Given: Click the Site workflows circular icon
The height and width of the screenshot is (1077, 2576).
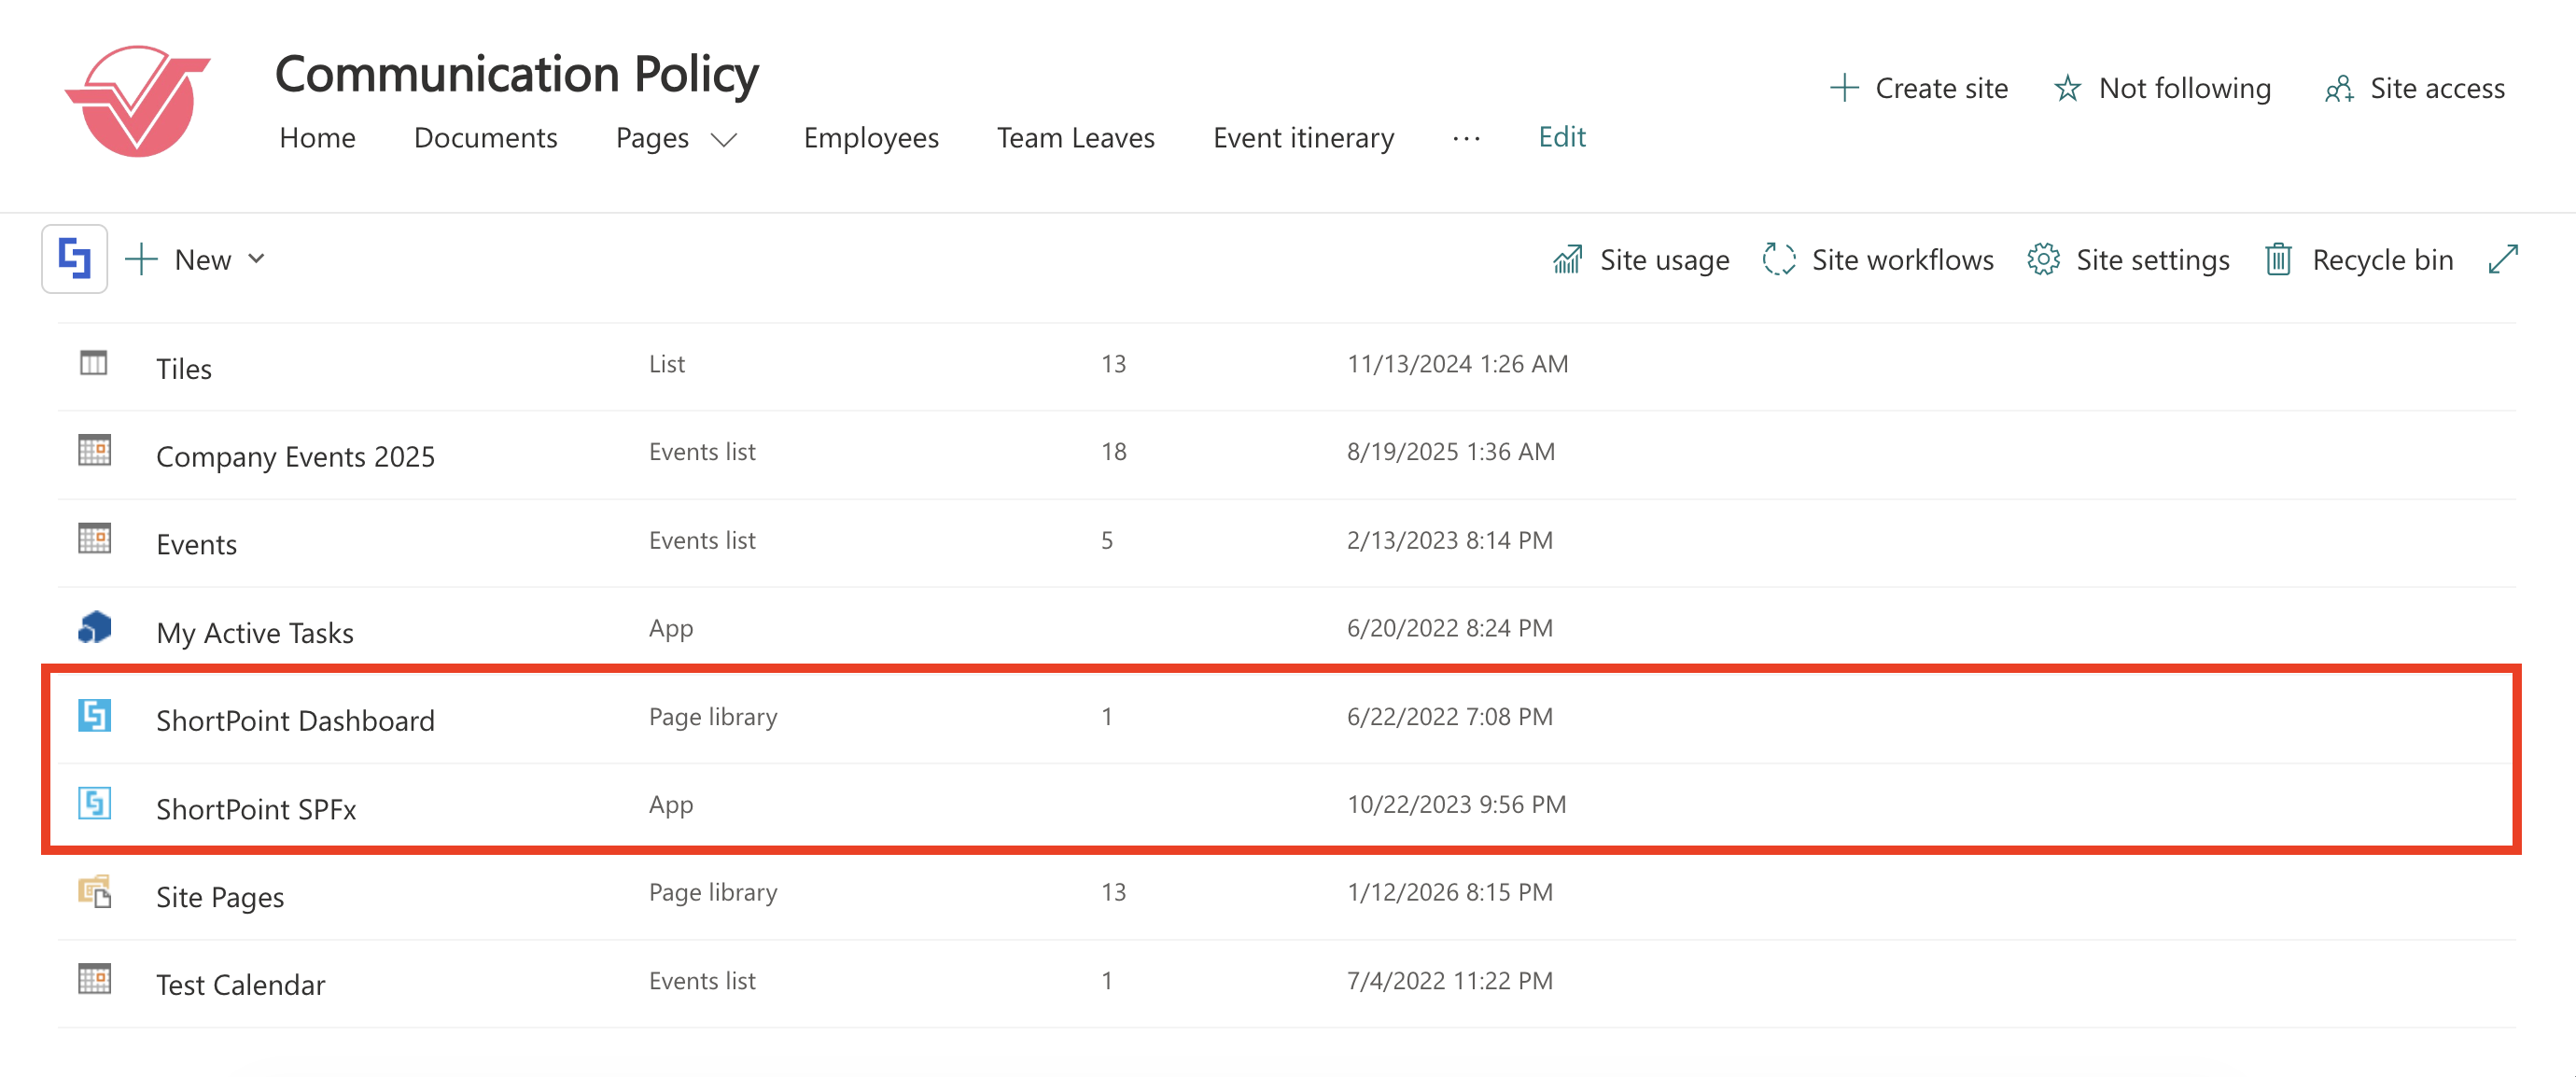Looking at the screenshot, I should click(x=1778, y=260).
